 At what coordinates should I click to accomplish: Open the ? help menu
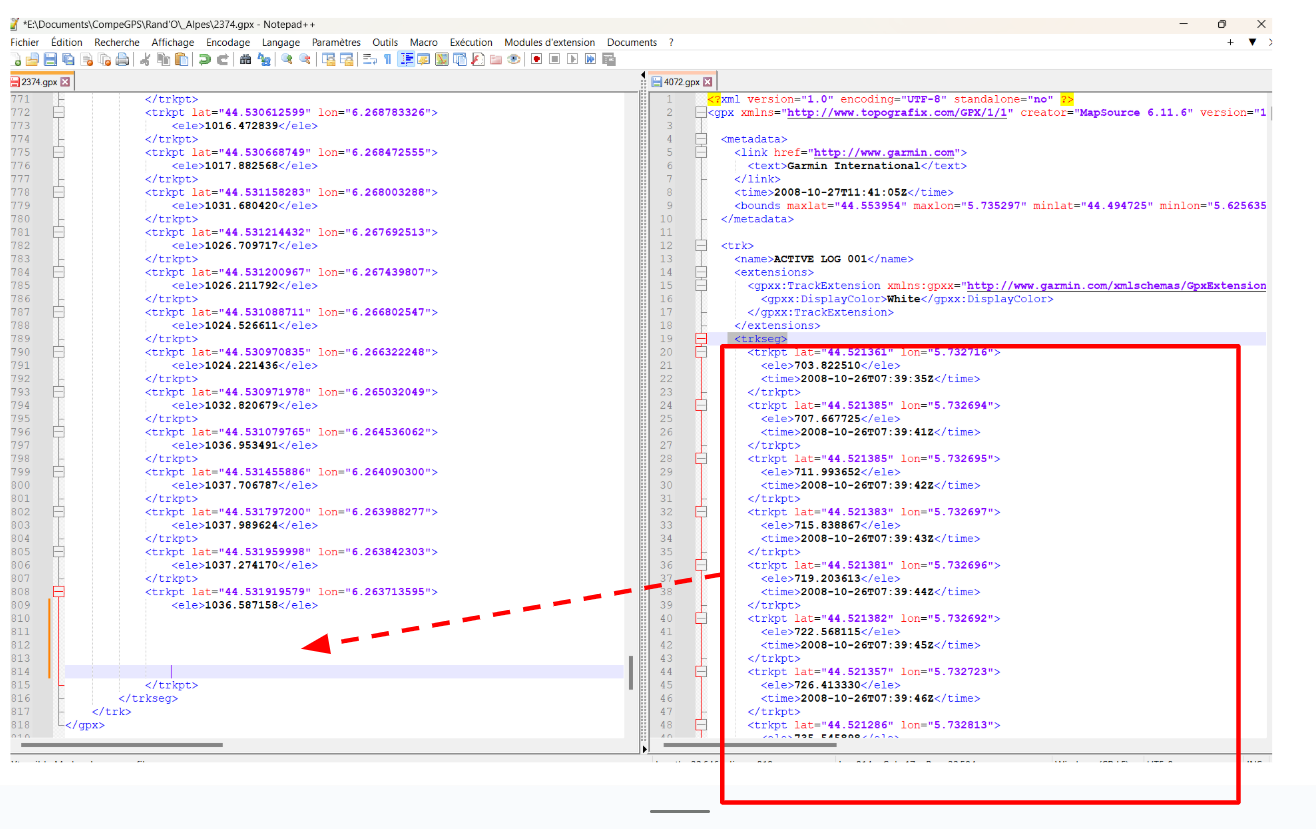(671, 42)
